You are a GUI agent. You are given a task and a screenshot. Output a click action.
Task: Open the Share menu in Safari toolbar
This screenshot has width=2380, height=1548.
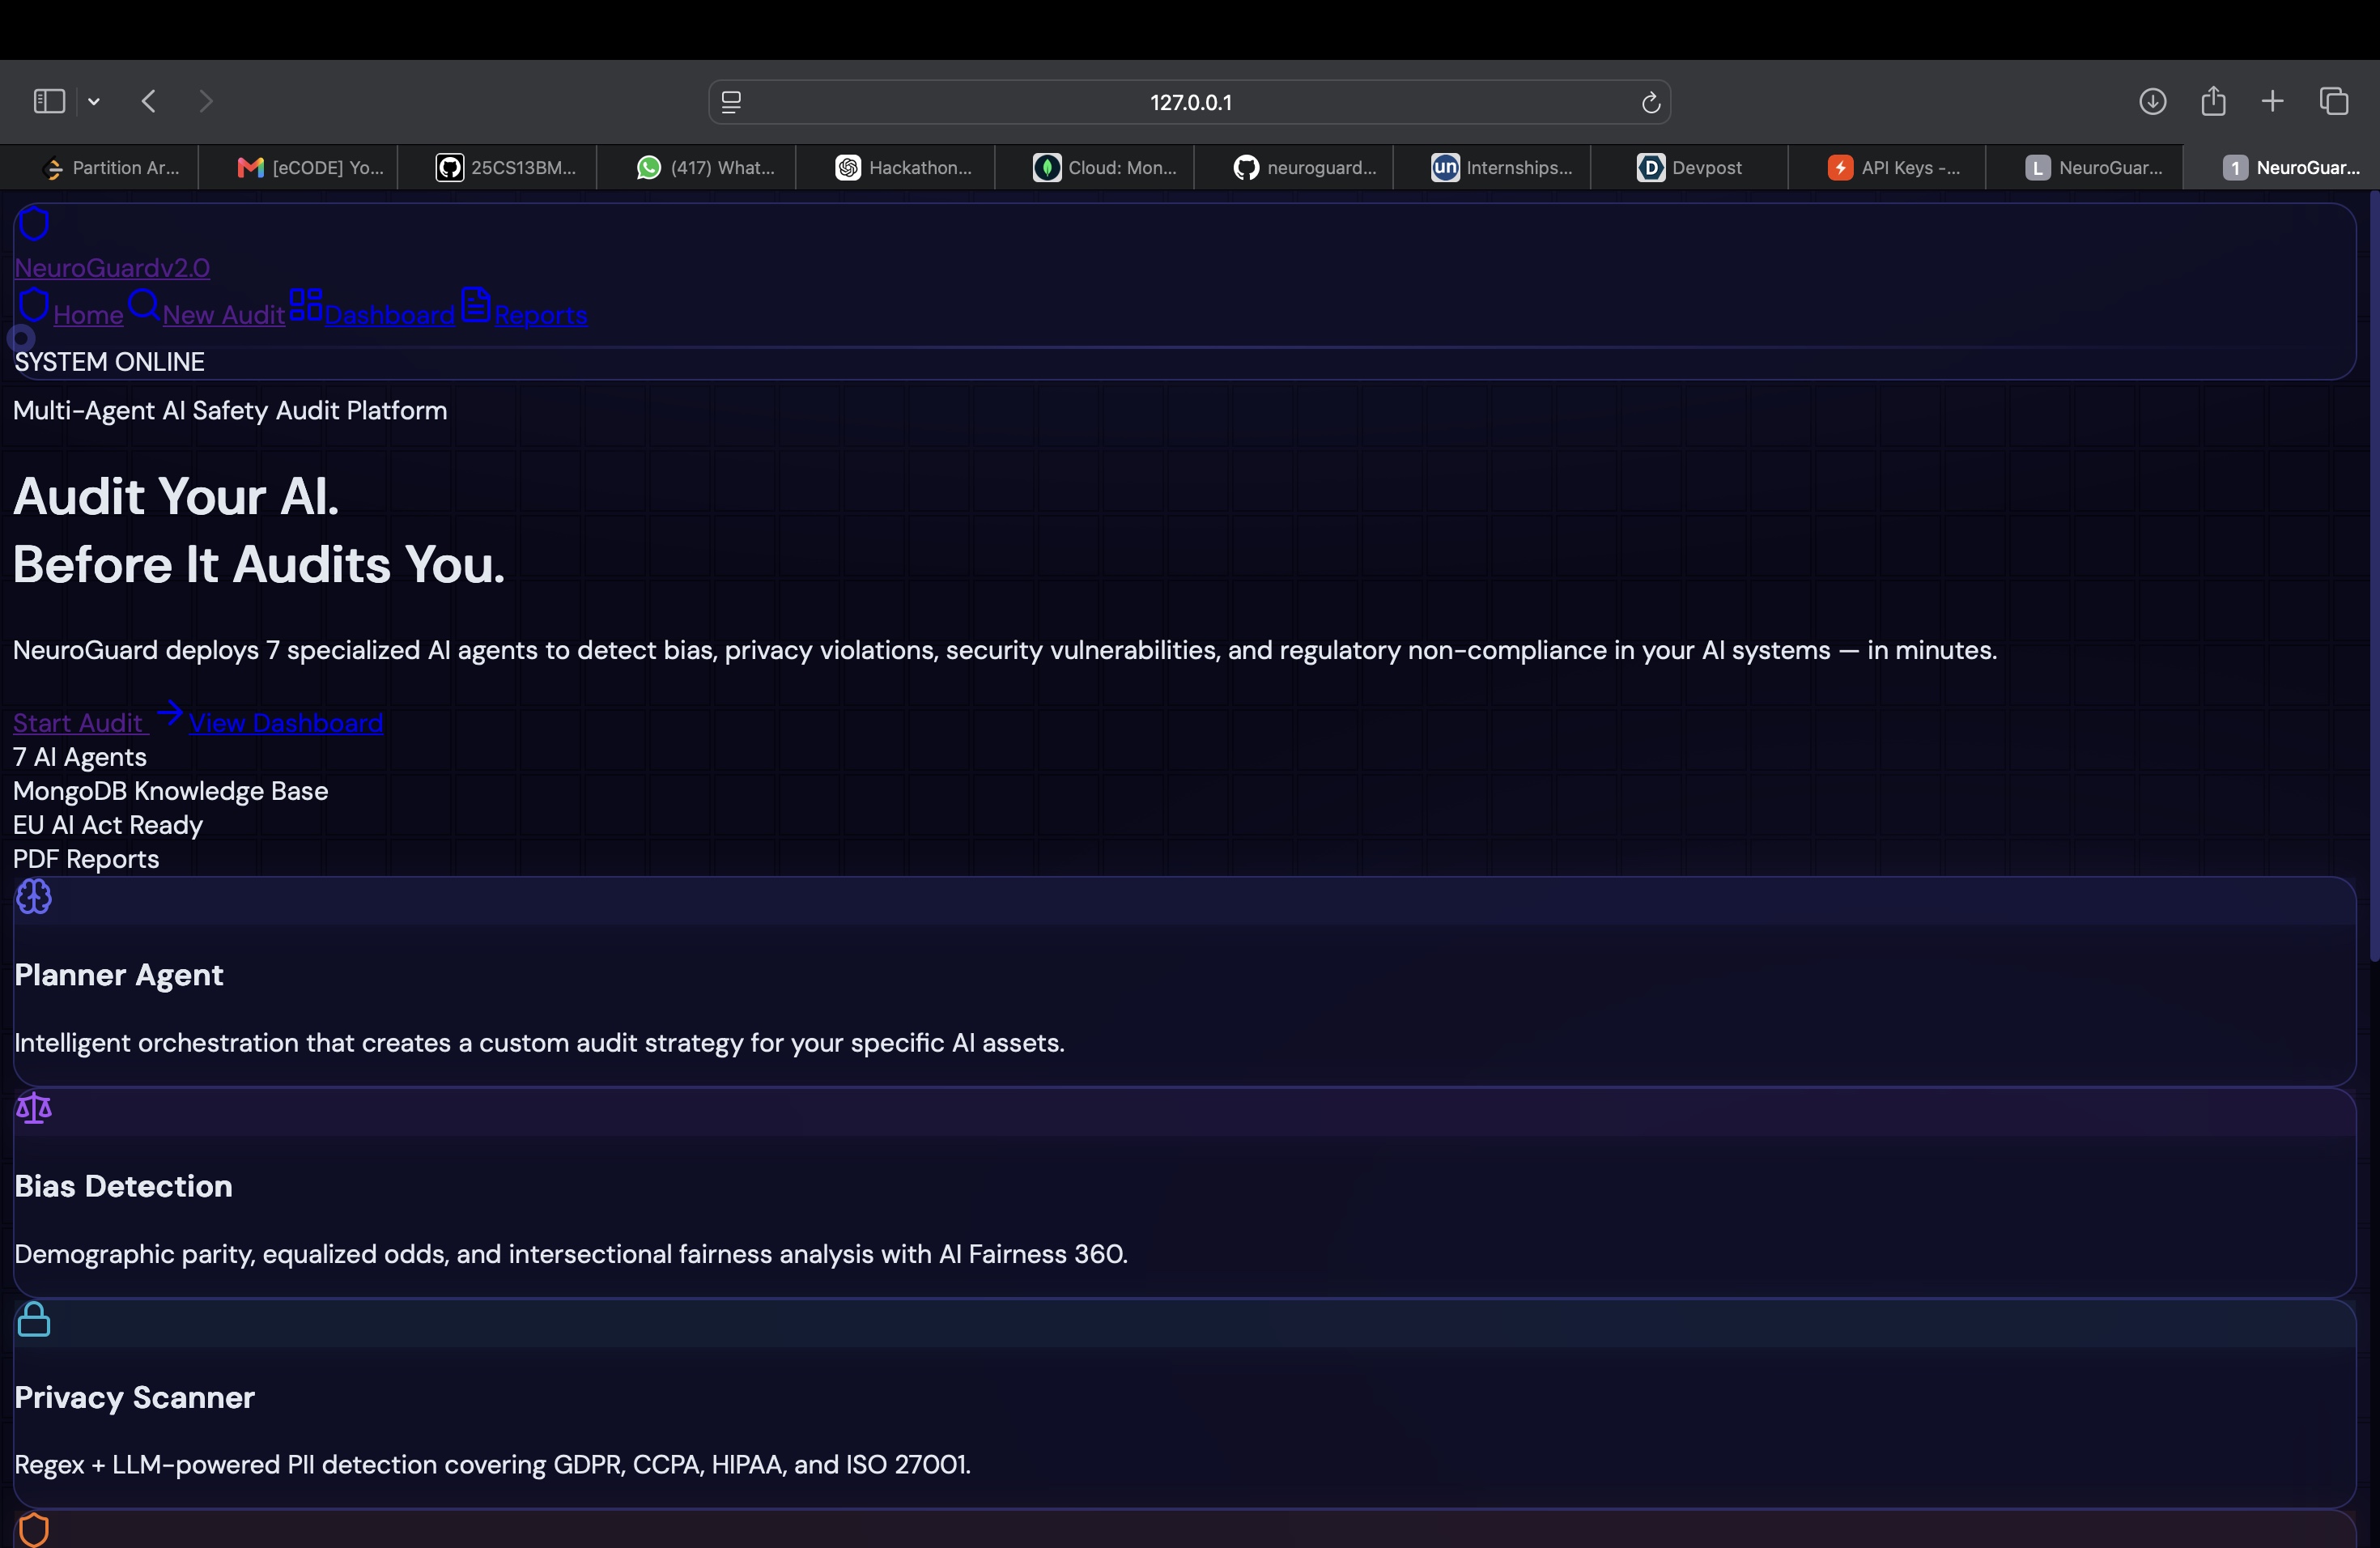coord(2213,100)
